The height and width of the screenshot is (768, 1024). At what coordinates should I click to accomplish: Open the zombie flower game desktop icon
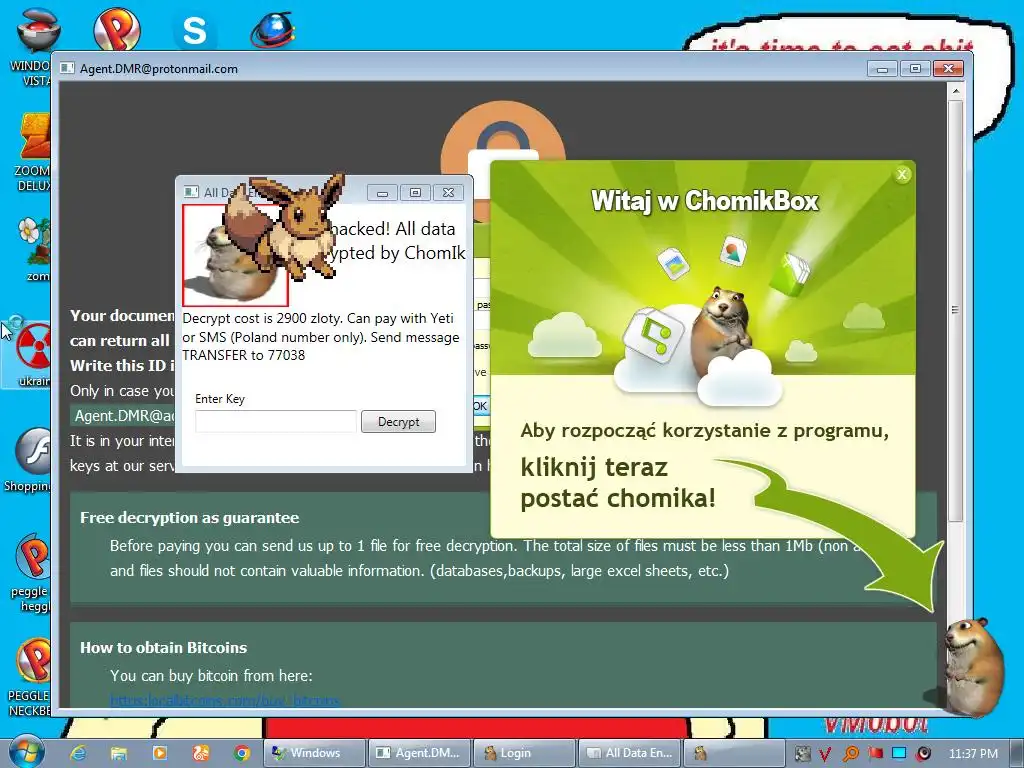35,248
